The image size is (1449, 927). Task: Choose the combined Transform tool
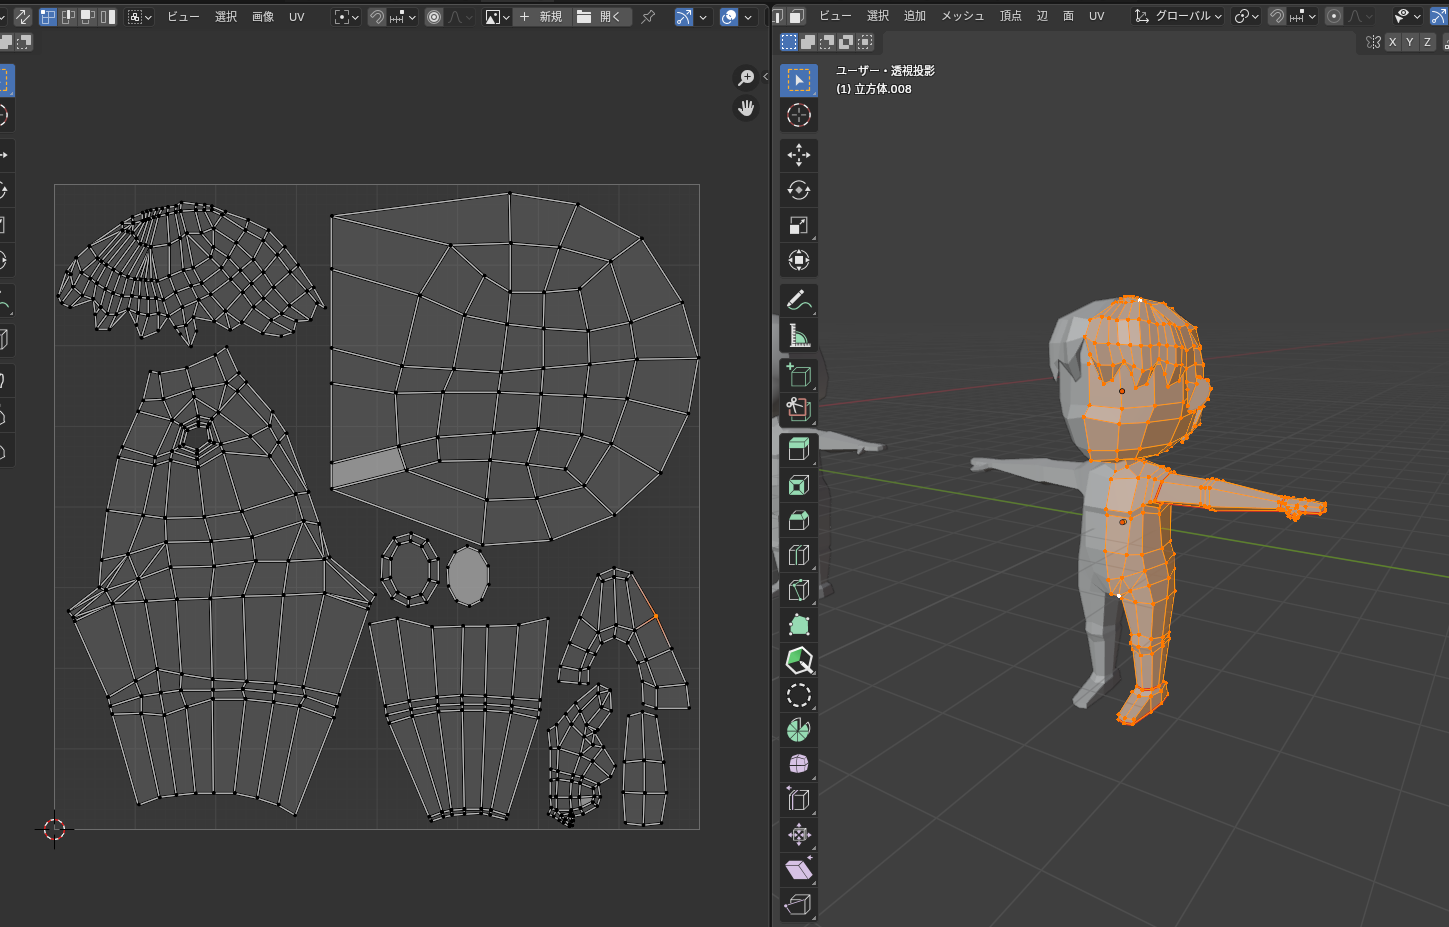click(798, 260)
